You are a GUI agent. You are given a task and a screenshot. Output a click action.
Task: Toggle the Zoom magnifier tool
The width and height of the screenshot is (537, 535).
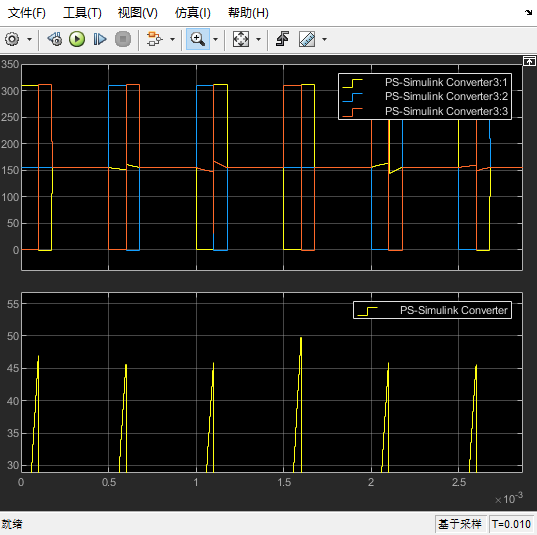(x=198, y=39)
